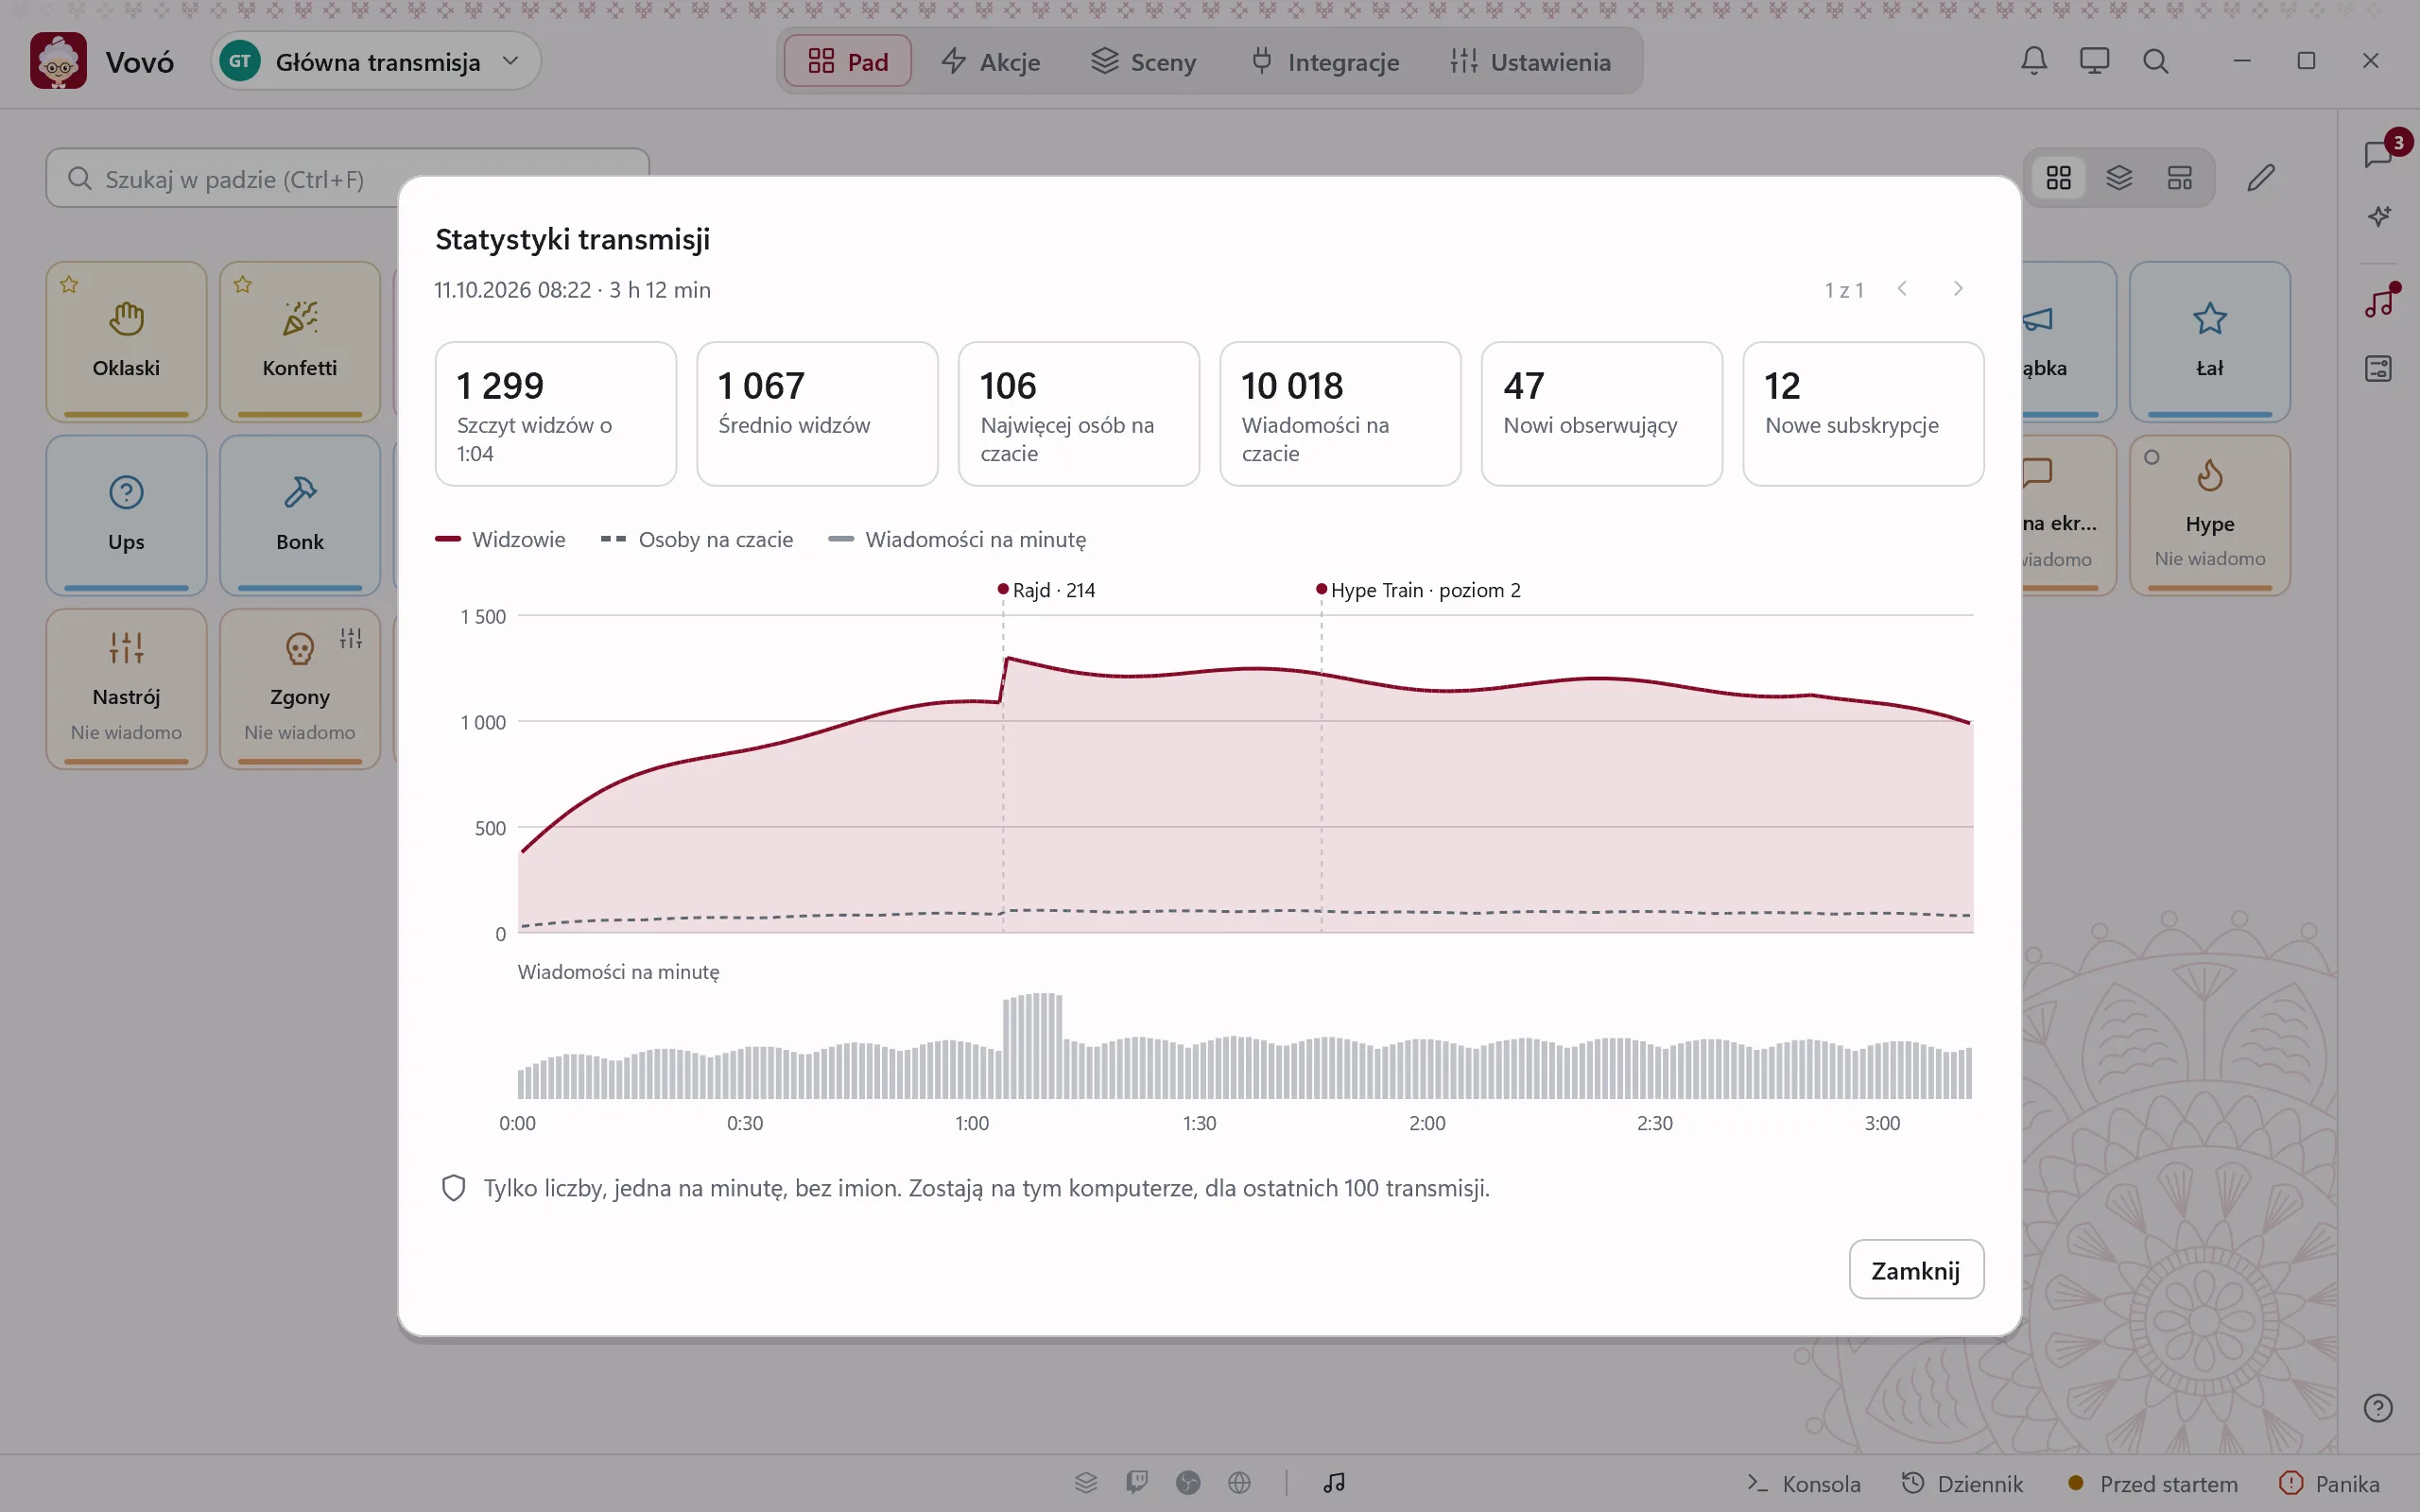Go to previous stream statistics
The image size is (2420, 1512).
[1902, 289]
